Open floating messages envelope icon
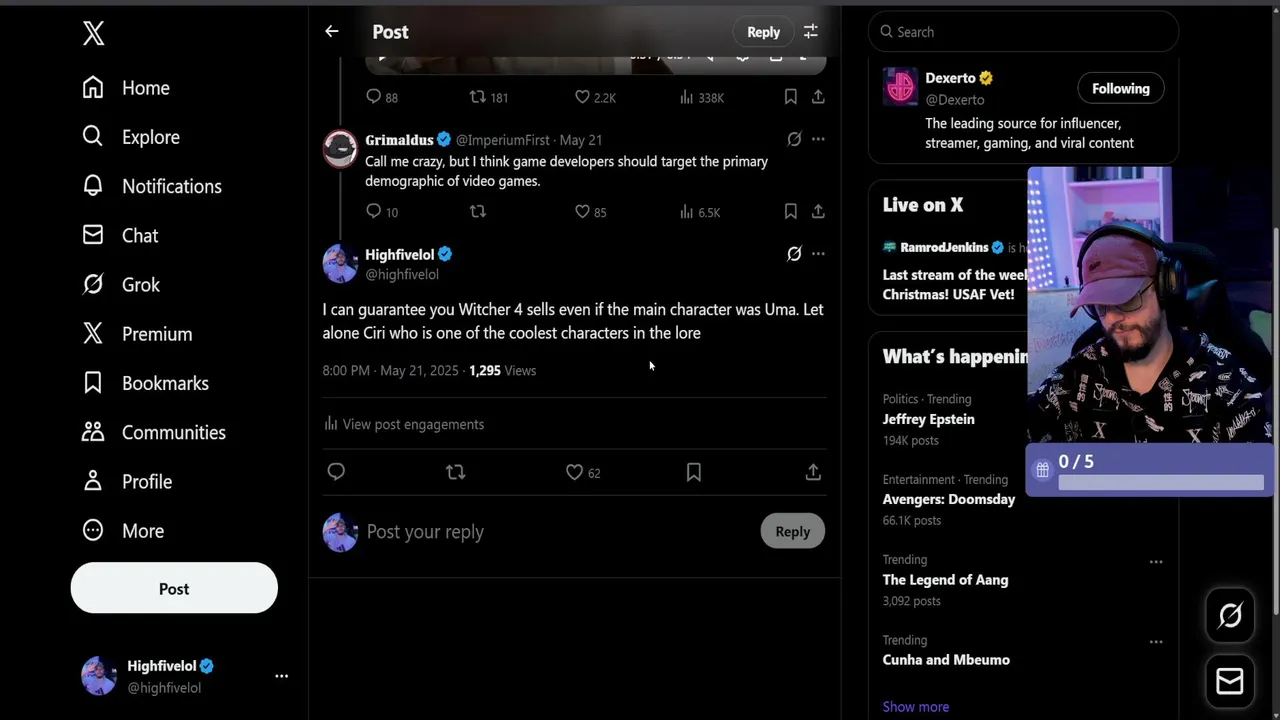Image resolution: width=1280 pixels, height=720 pixels. 1230,682
